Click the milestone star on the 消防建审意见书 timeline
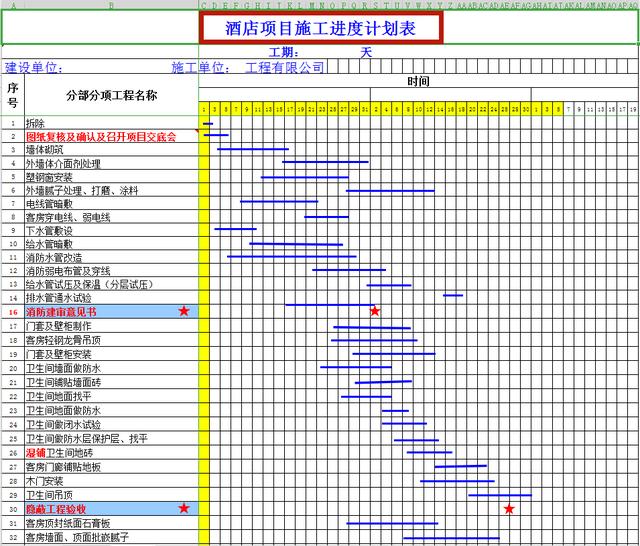Screen dimensions: 640x546 [375, 311]
